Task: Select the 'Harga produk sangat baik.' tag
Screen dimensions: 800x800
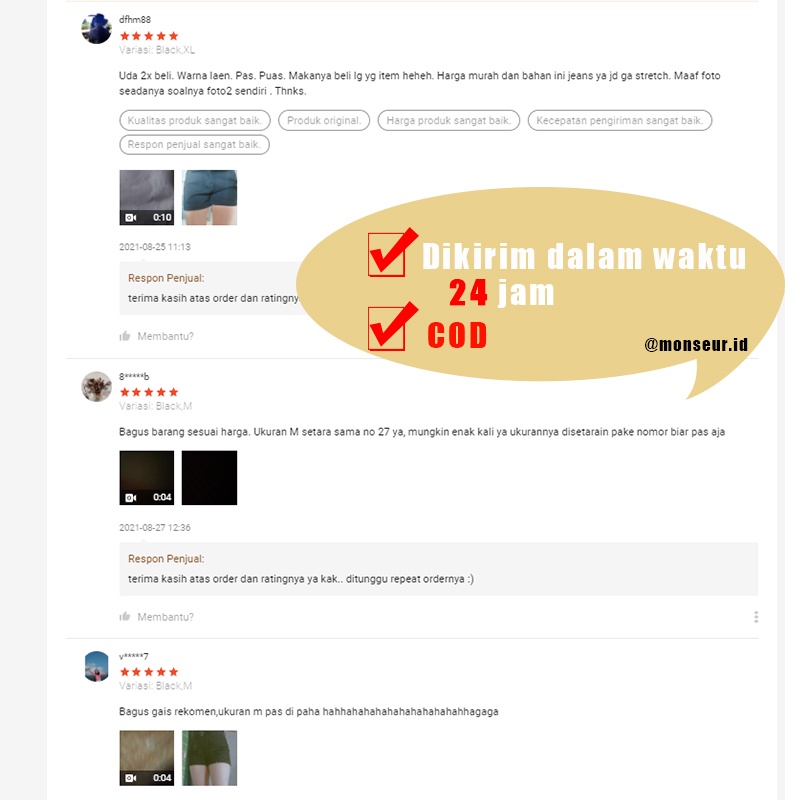Action: click(448, 120)
